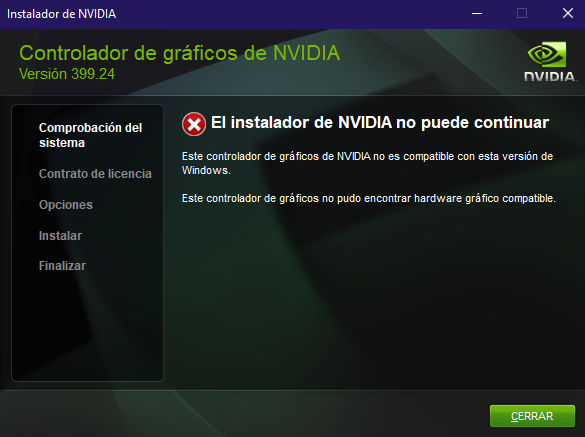Minimize the Instalador de NVIDIA window
The width and height of the screenshot is (585, 437).
[x=477, y=14]
